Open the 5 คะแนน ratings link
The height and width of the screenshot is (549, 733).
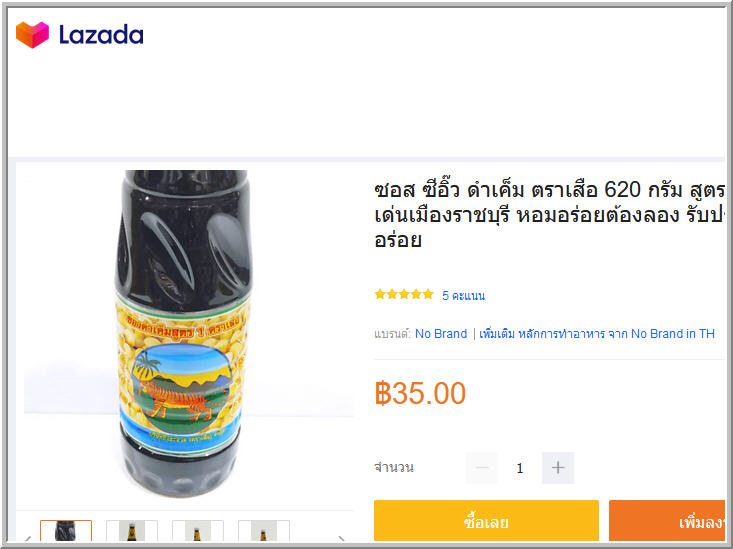[x=463, y=296]
